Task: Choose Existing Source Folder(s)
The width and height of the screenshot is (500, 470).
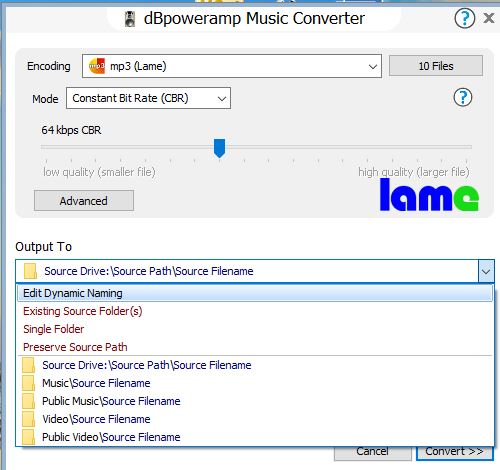Action: (x=255, y=311)
